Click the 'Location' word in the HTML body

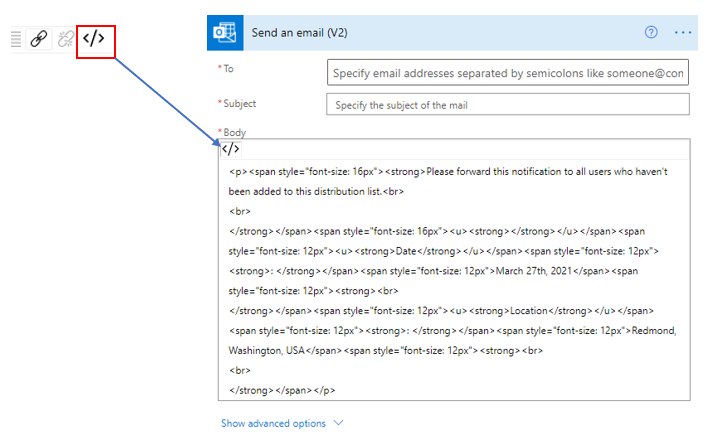529,311
